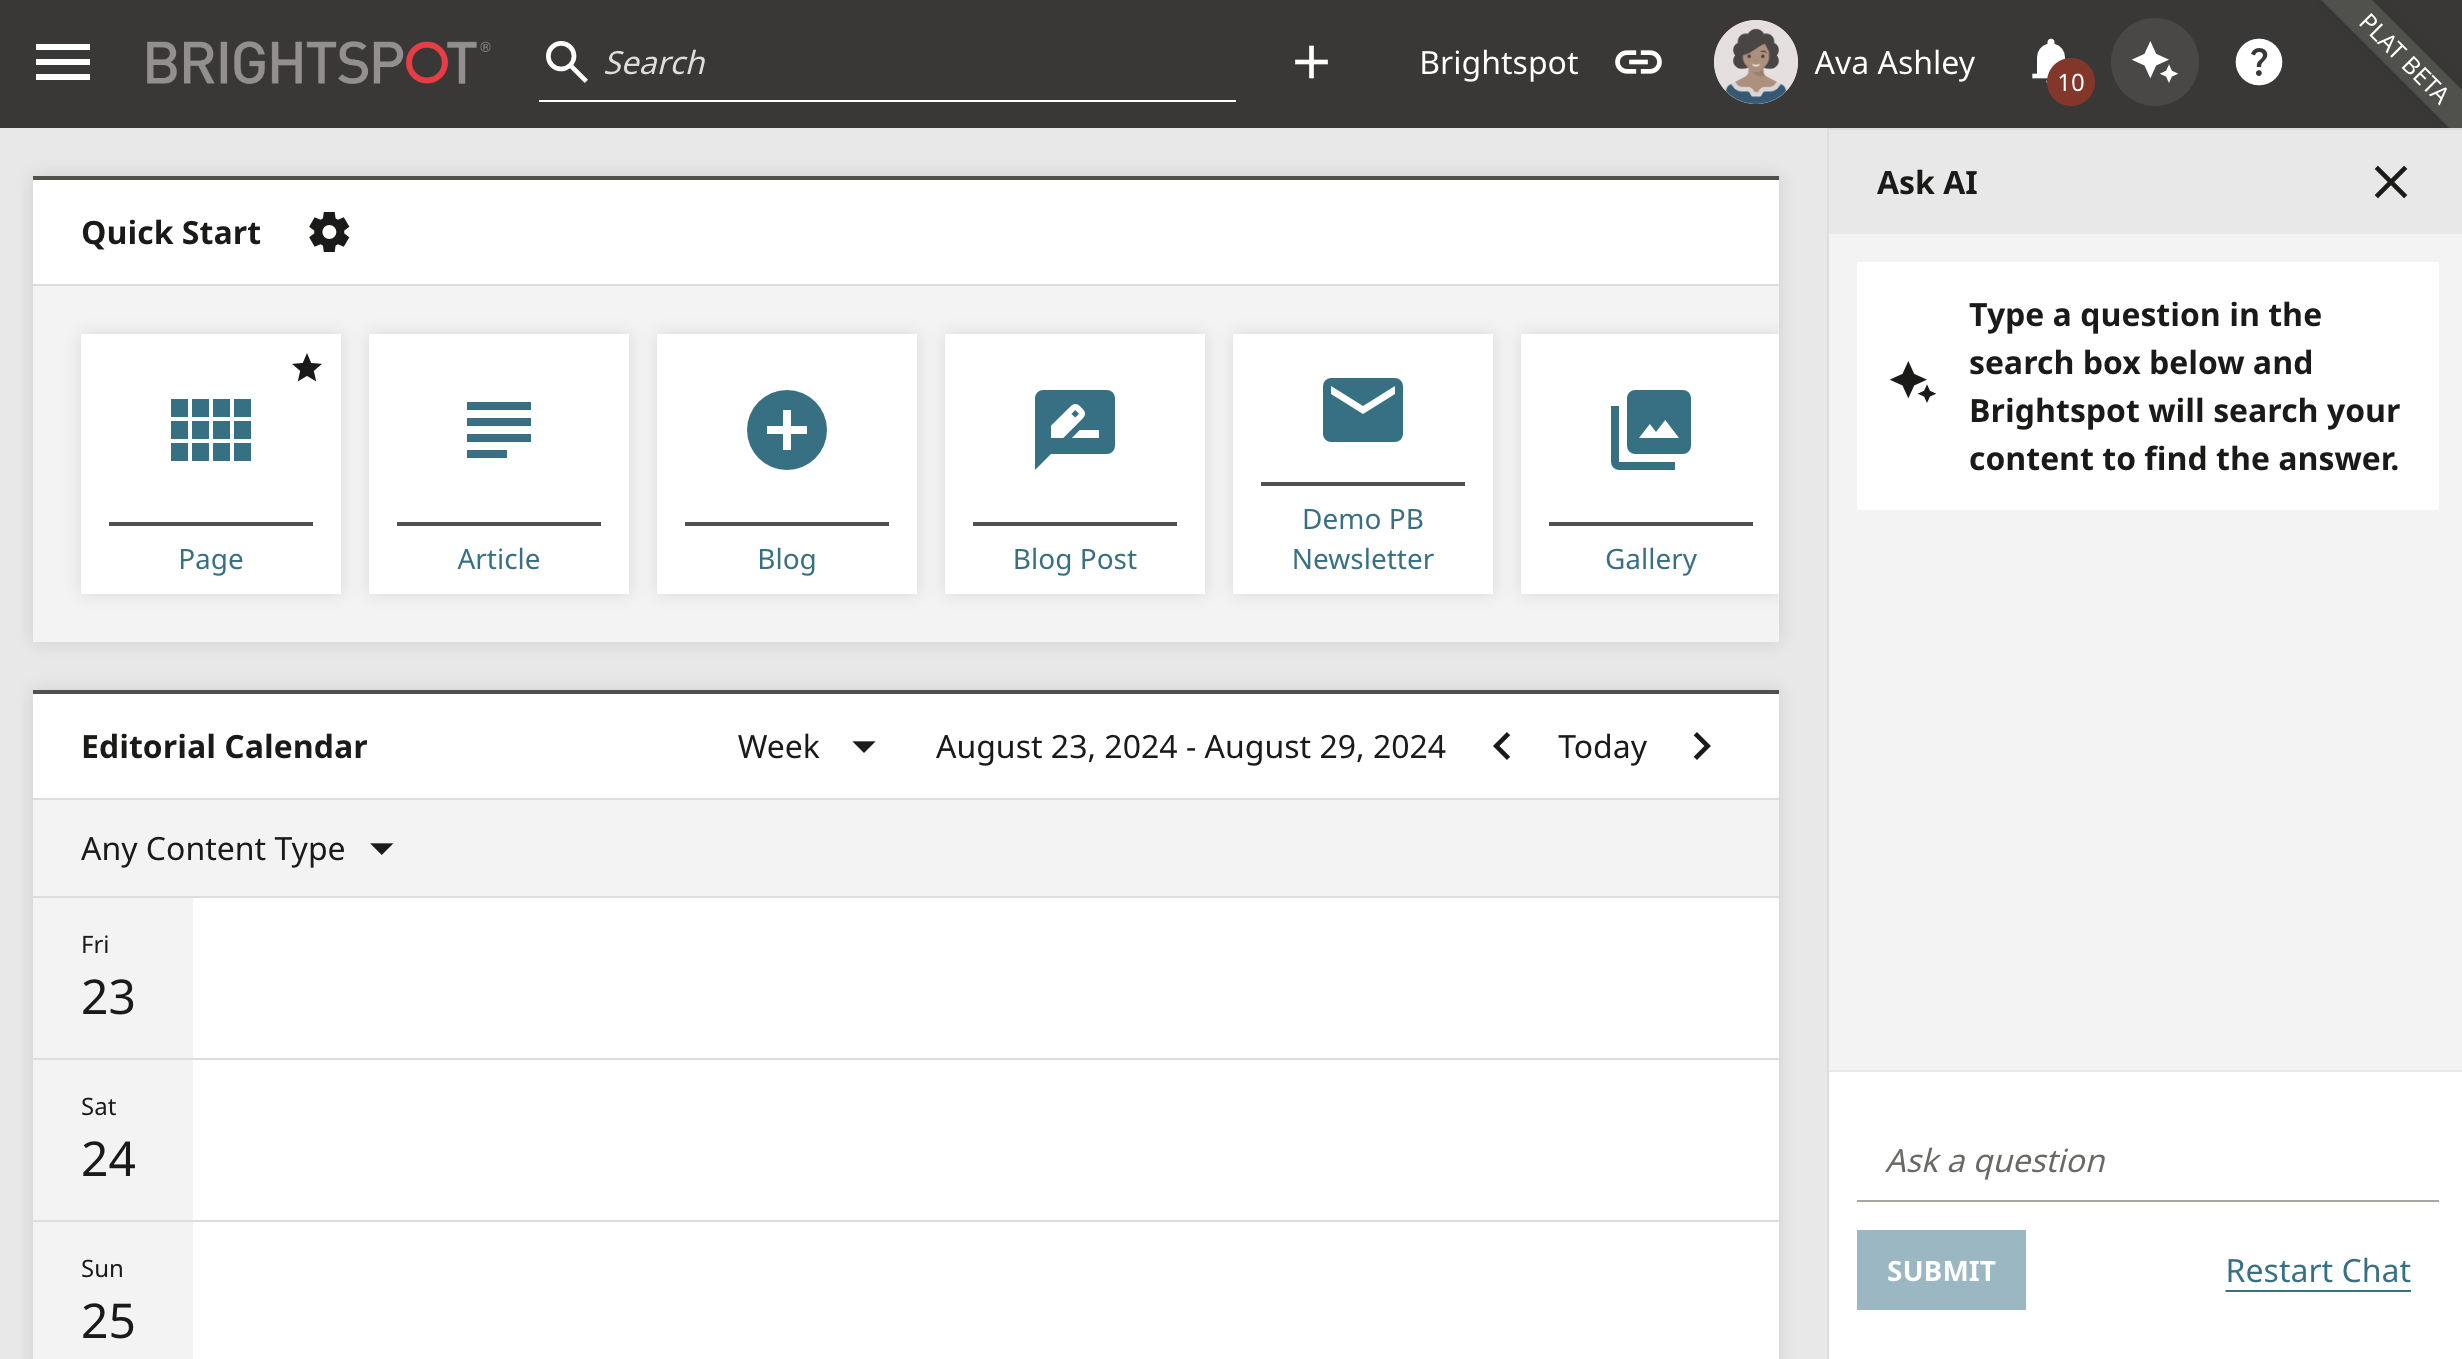Screen dimensions: 2462x1359
Task: Click the calendar date range text
Action: (x=1190, y=746)
